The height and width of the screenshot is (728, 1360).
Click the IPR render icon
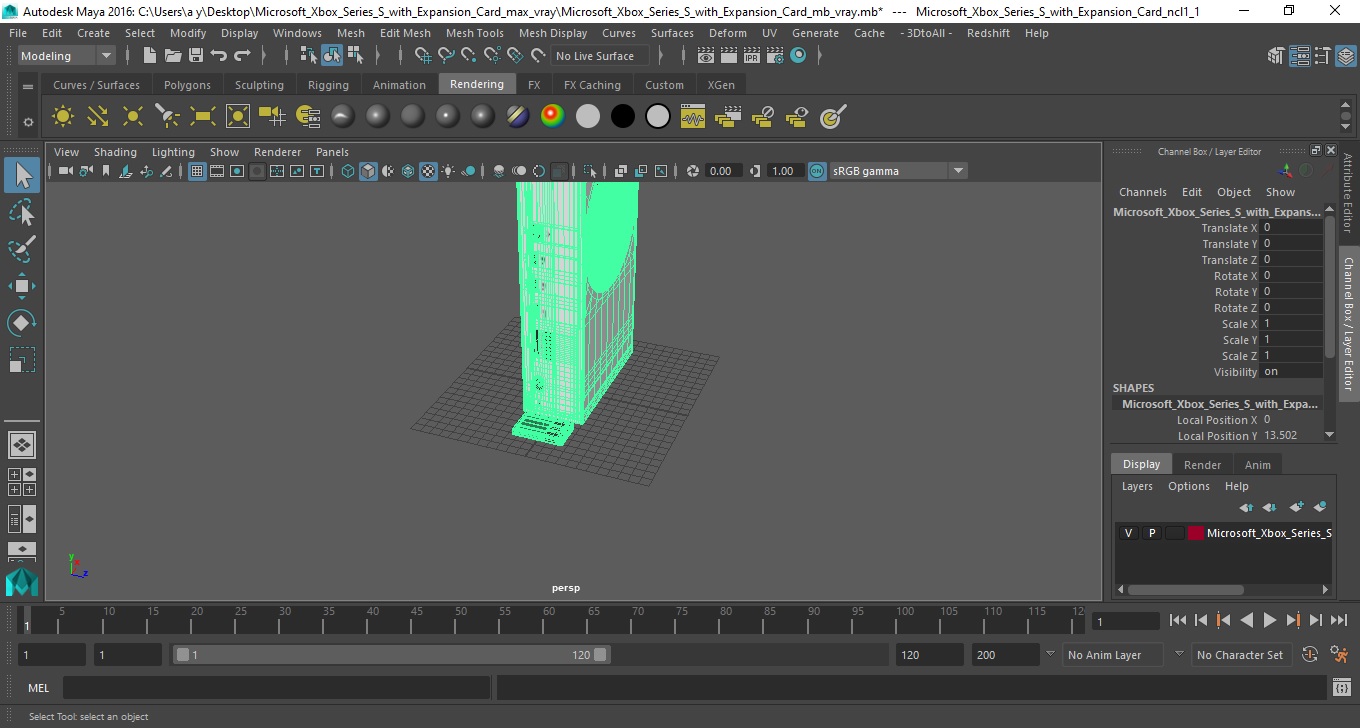pos(752,56)
